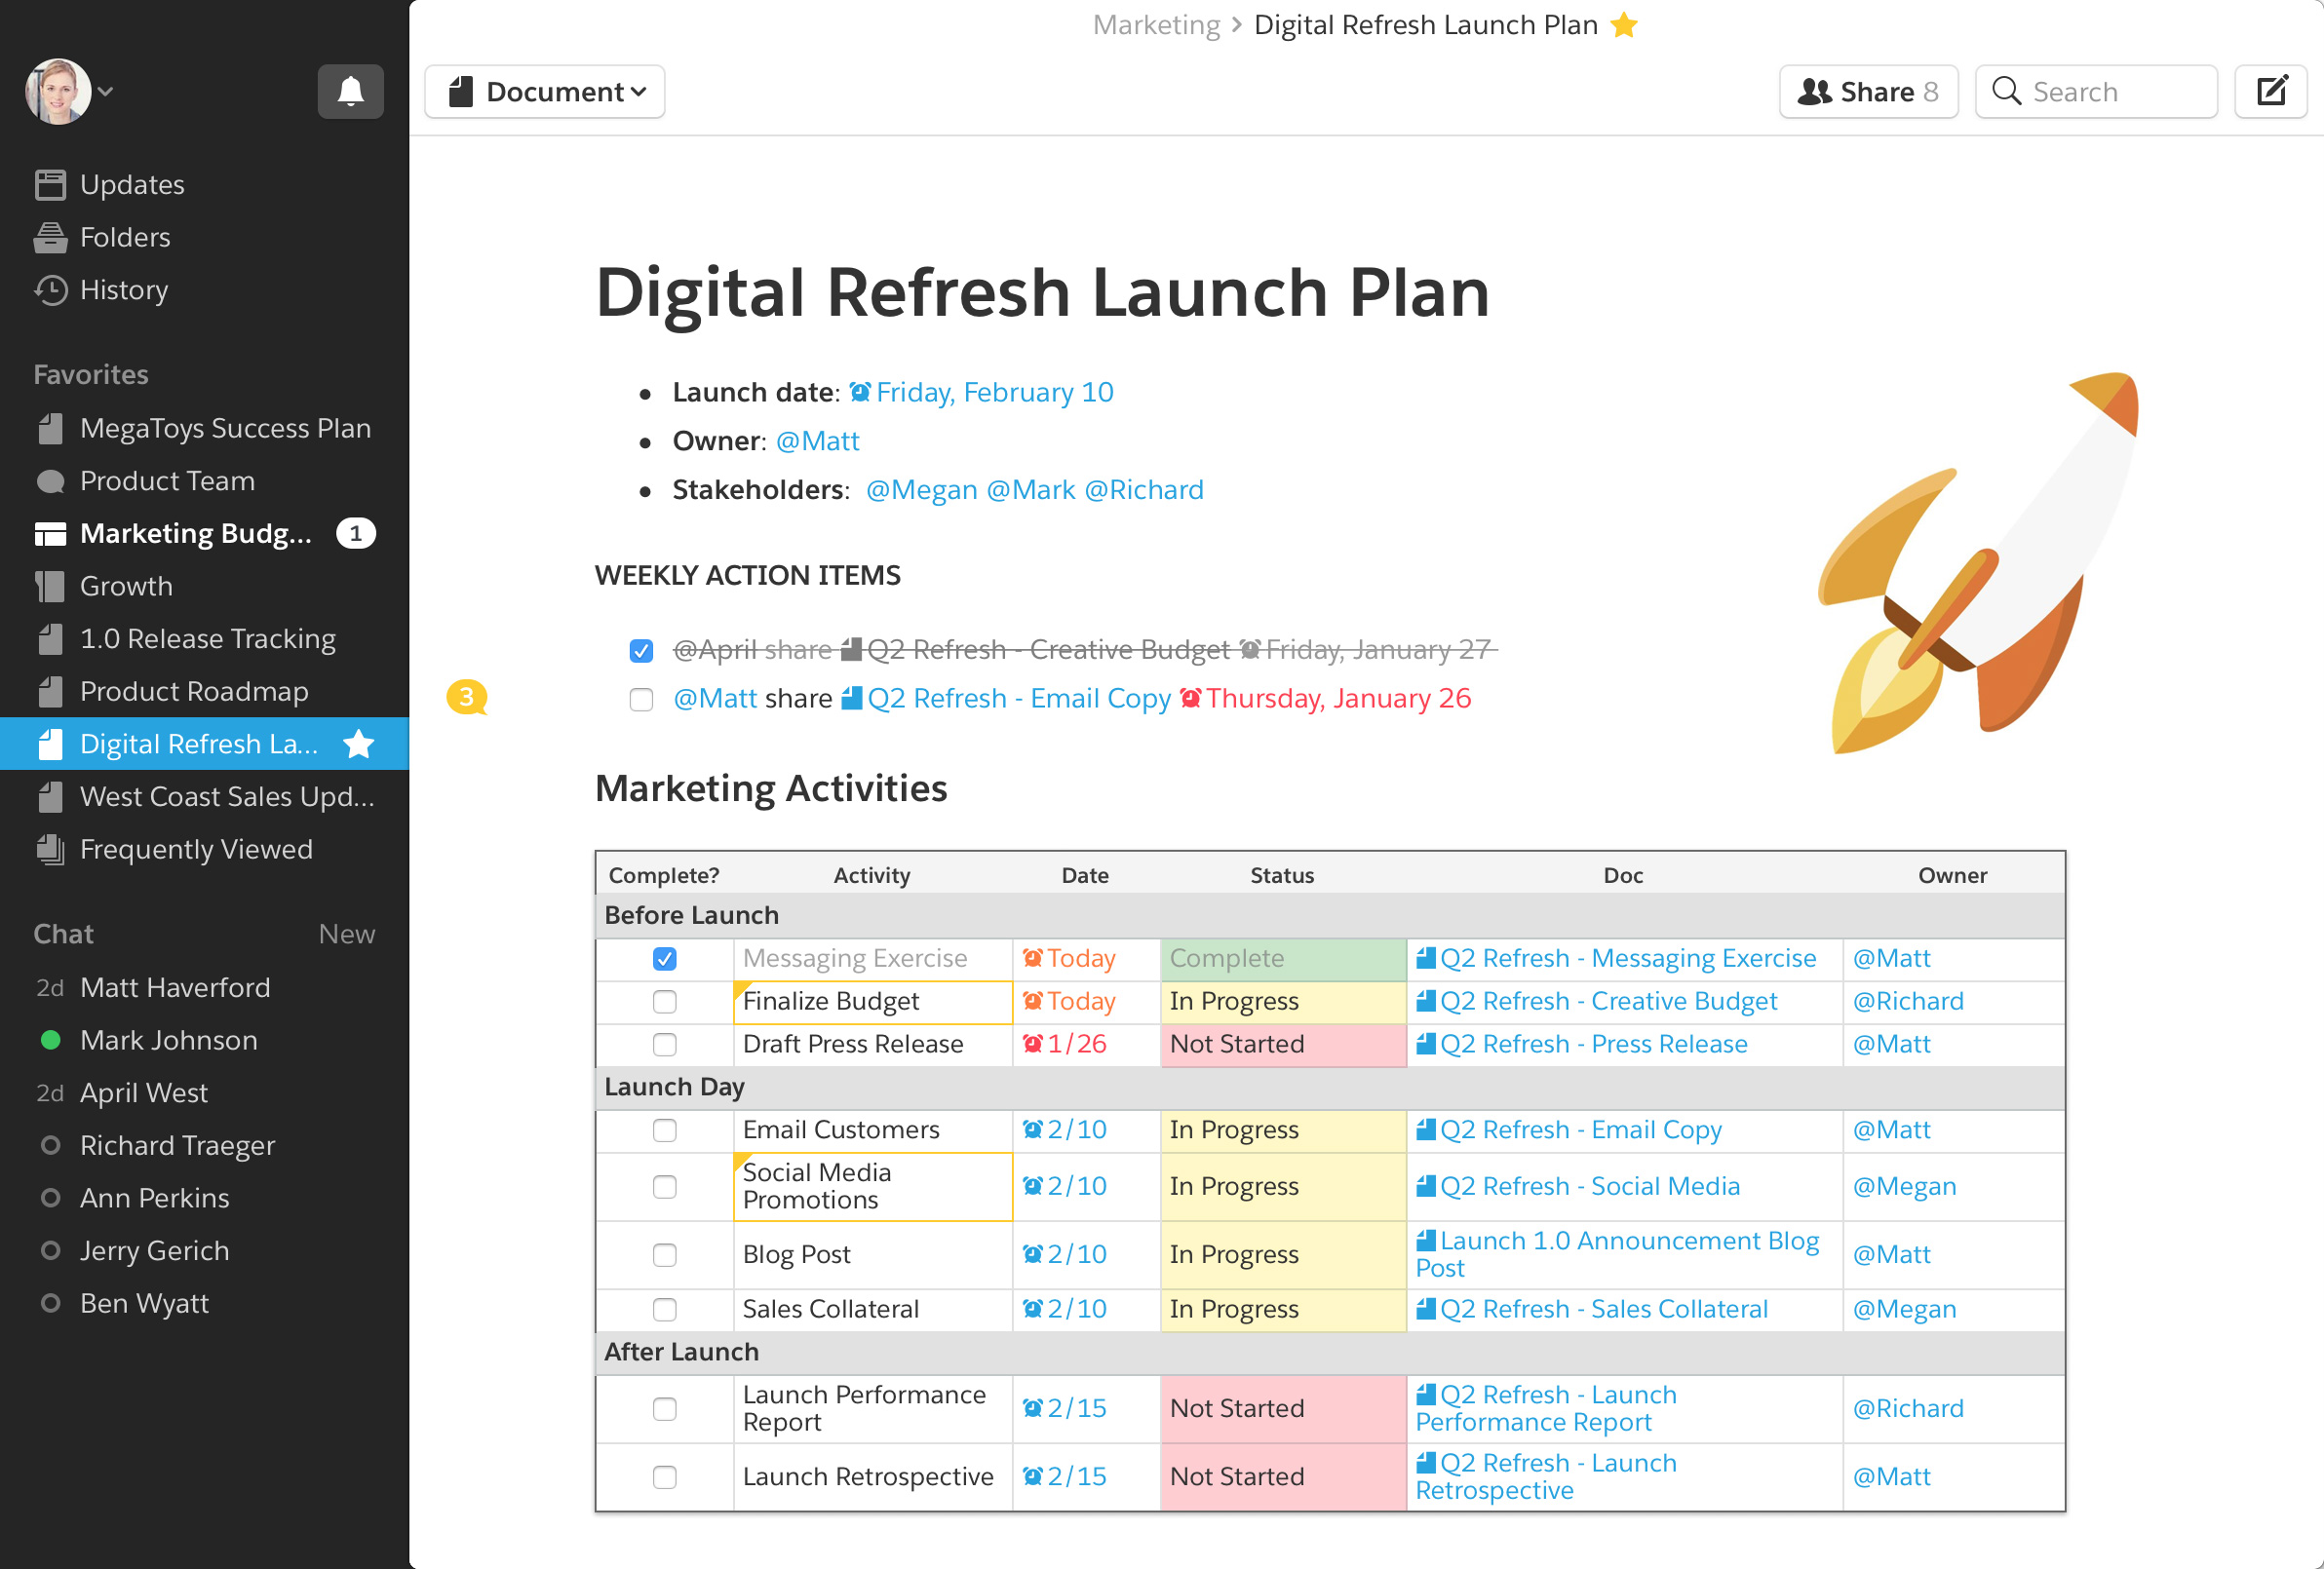Click the compose new document icon
This screenshot has height=1569, width=2324.
2270,92
